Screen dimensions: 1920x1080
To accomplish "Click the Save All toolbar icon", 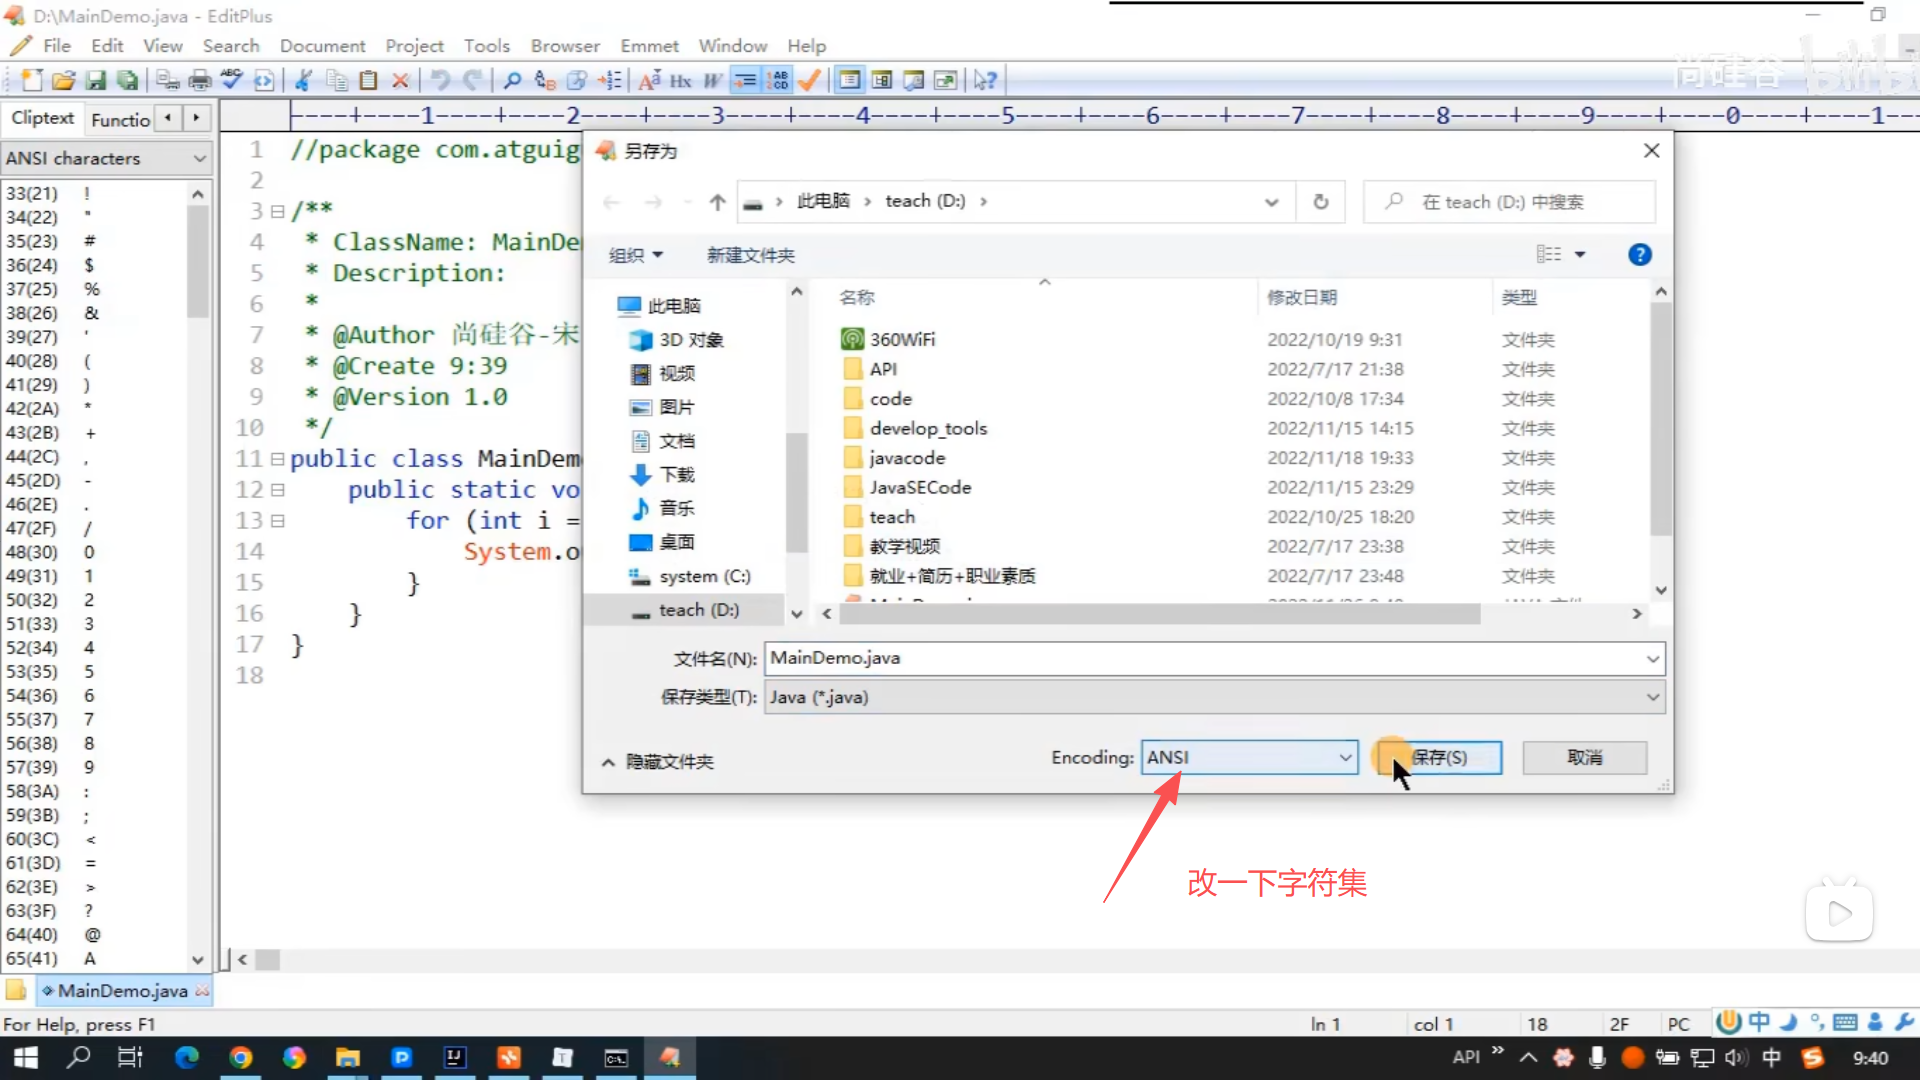I will tap(127, 80).
